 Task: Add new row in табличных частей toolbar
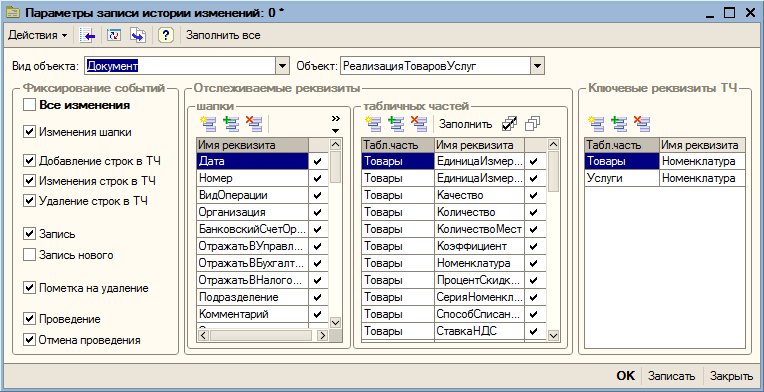coord(373,124)
